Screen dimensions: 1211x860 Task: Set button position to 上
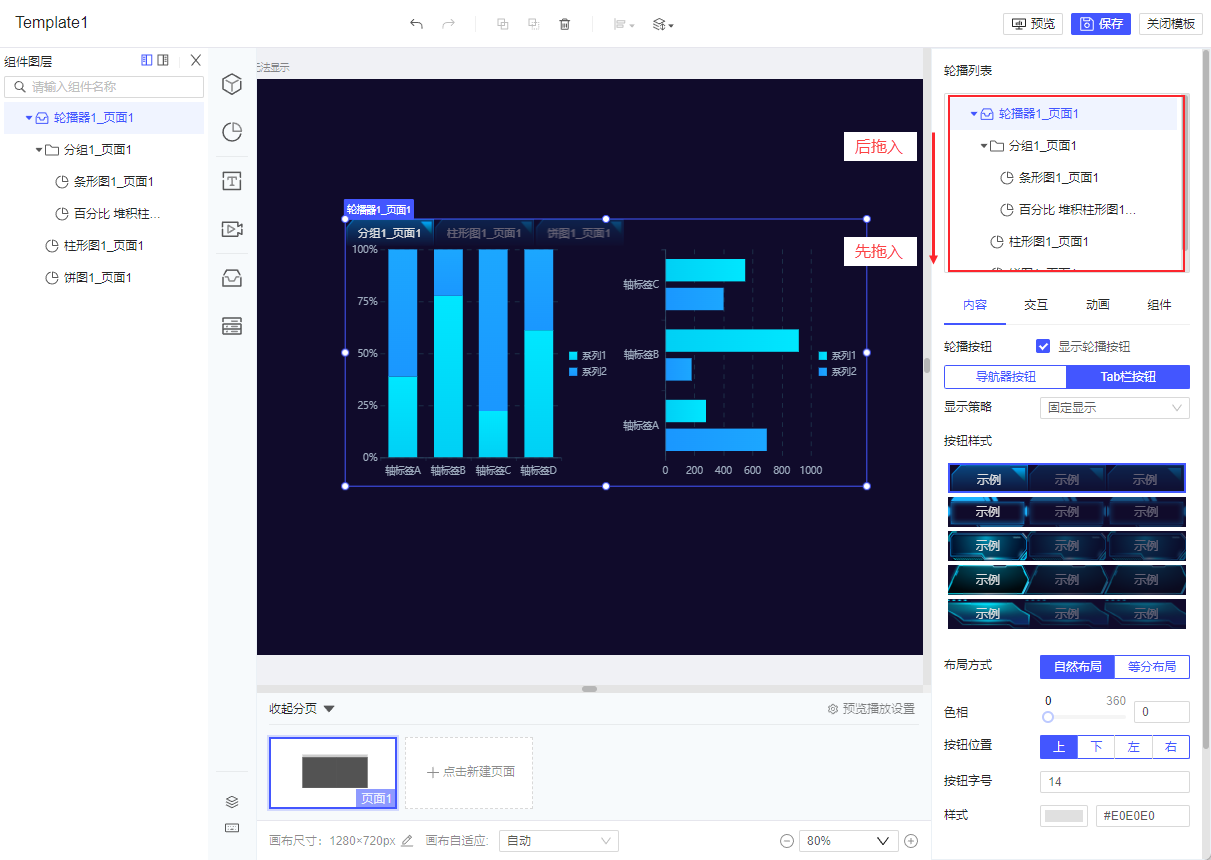click(1059, 747)
